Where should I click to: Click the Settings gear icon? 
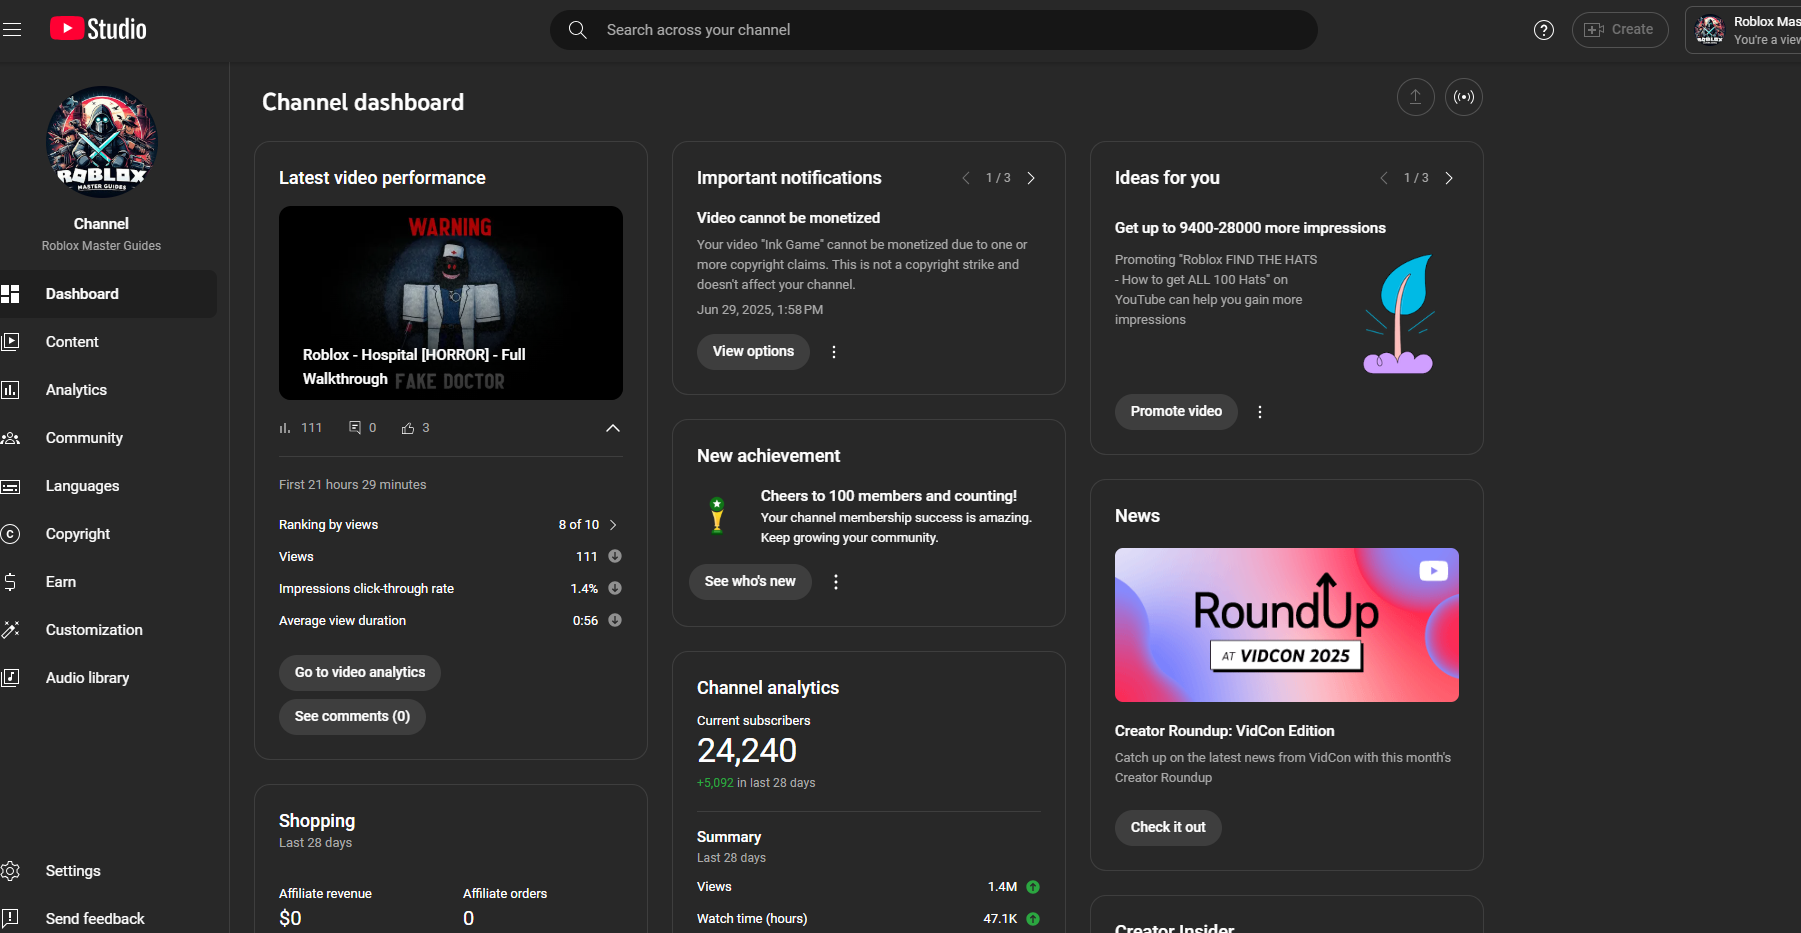[10, 871]
